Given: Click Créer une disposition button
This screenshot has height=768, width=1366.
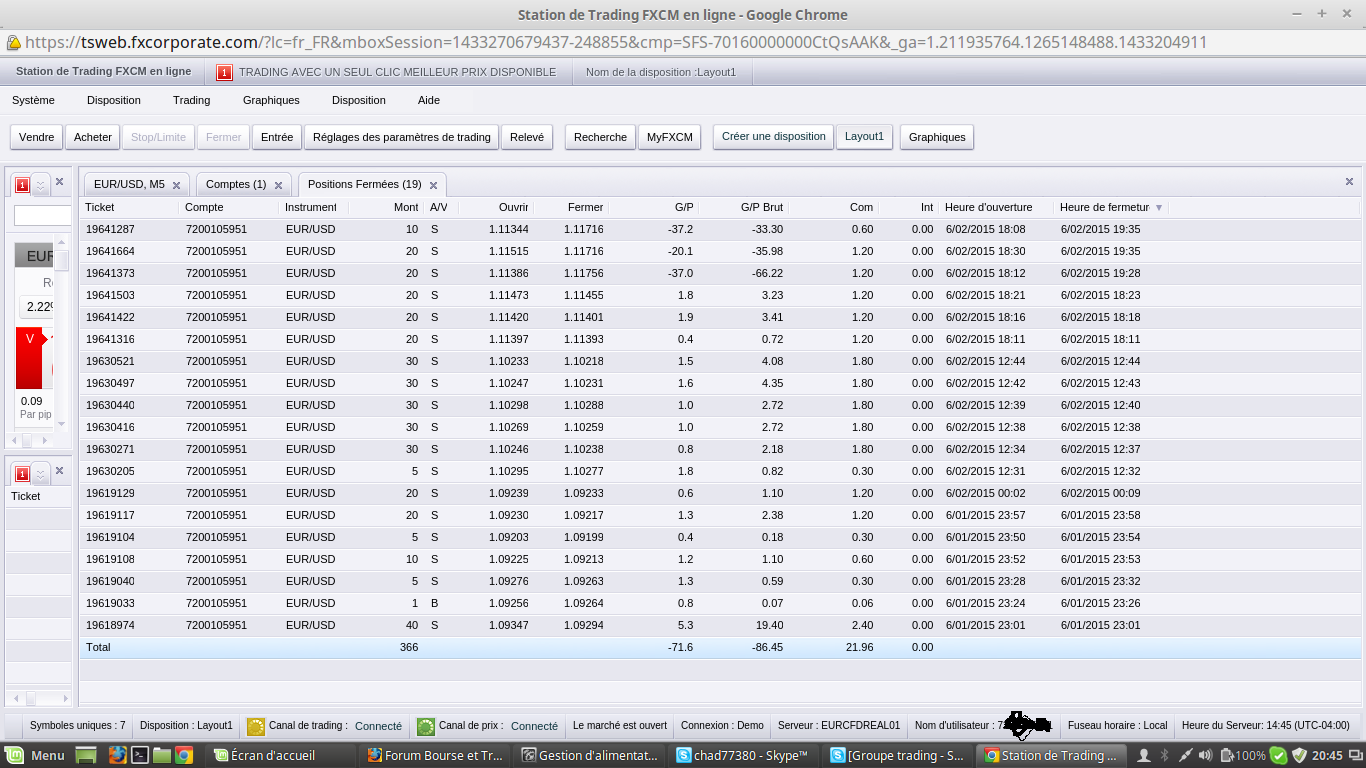Looking at the screenshot, I should pos(774,137).
